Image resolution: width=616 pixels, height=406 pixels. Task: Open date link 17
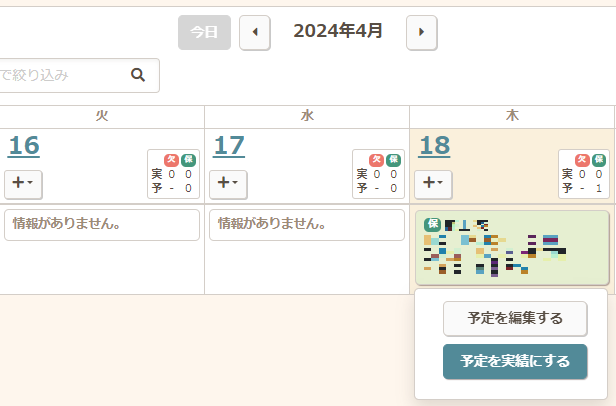click(229, 146)
